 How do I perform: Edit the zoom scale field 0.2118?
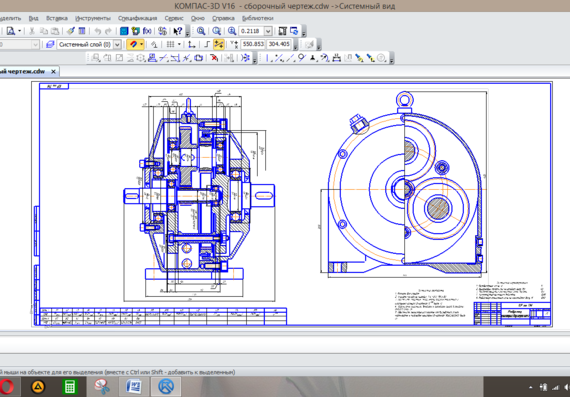pos(252,31)
